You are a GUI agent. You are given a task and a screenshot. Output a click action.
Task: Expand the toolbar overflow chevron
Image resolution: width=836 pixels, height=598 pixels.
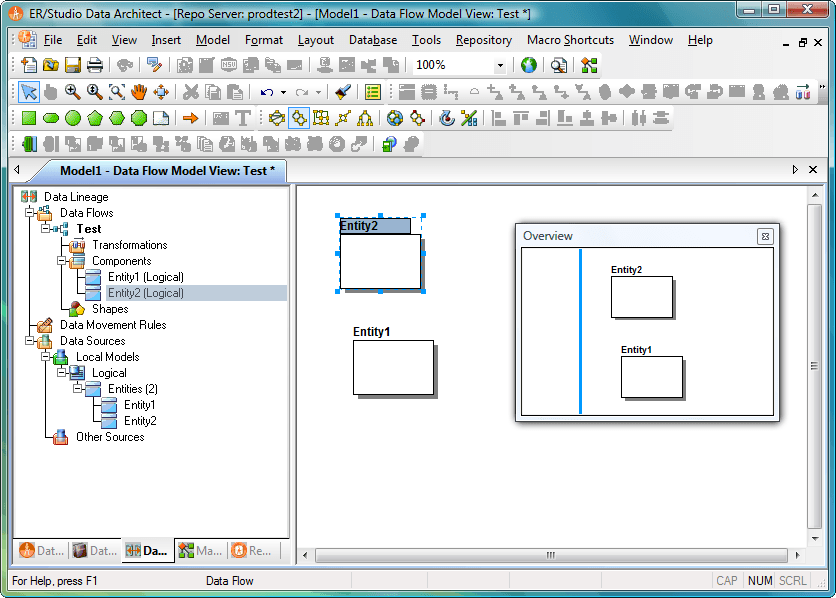[x=822, y=86]
